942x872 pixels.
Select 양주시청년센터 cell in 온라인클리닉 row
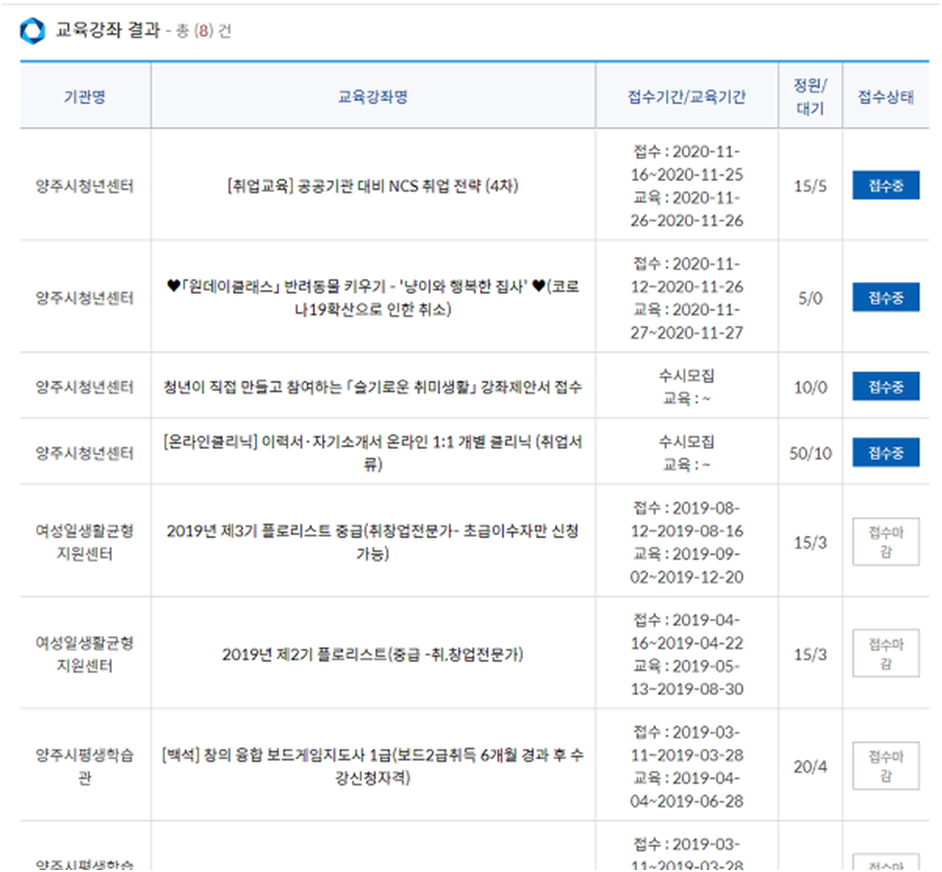[x=85, y=453]
